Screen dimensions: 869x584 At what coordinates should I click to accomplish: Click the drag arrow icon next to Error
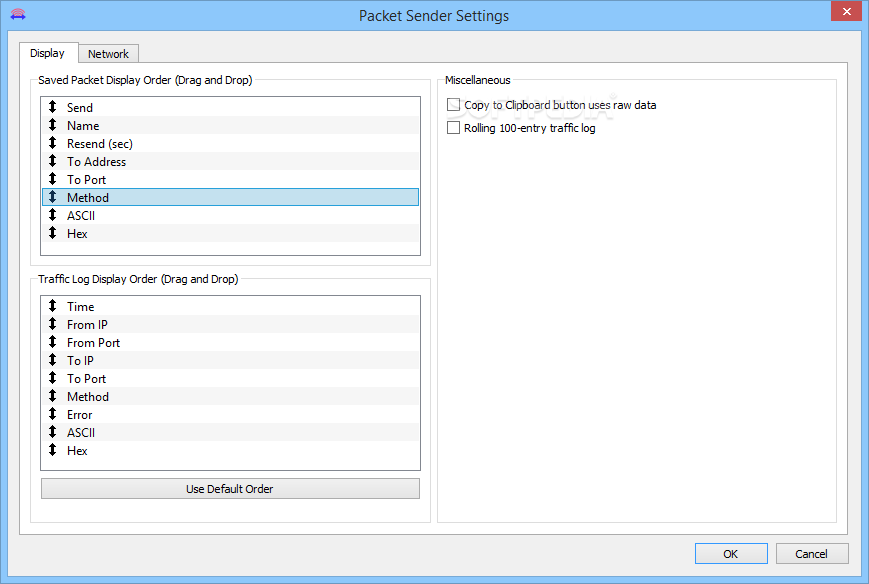point(52,413)
